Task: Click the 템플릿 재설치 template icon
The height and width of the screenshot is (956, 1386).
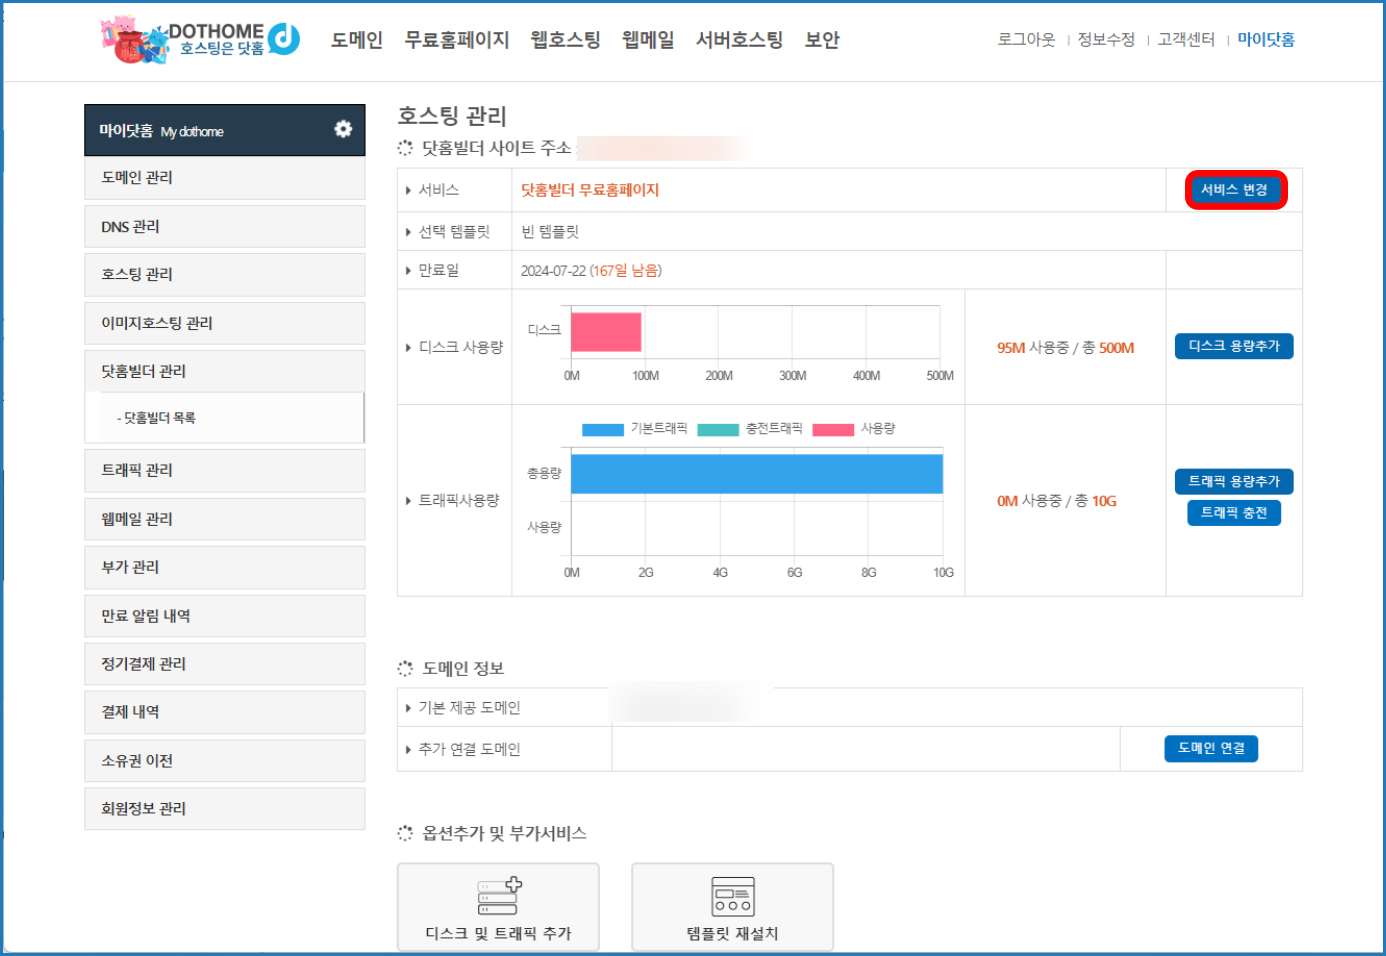Action: (732, 896)
